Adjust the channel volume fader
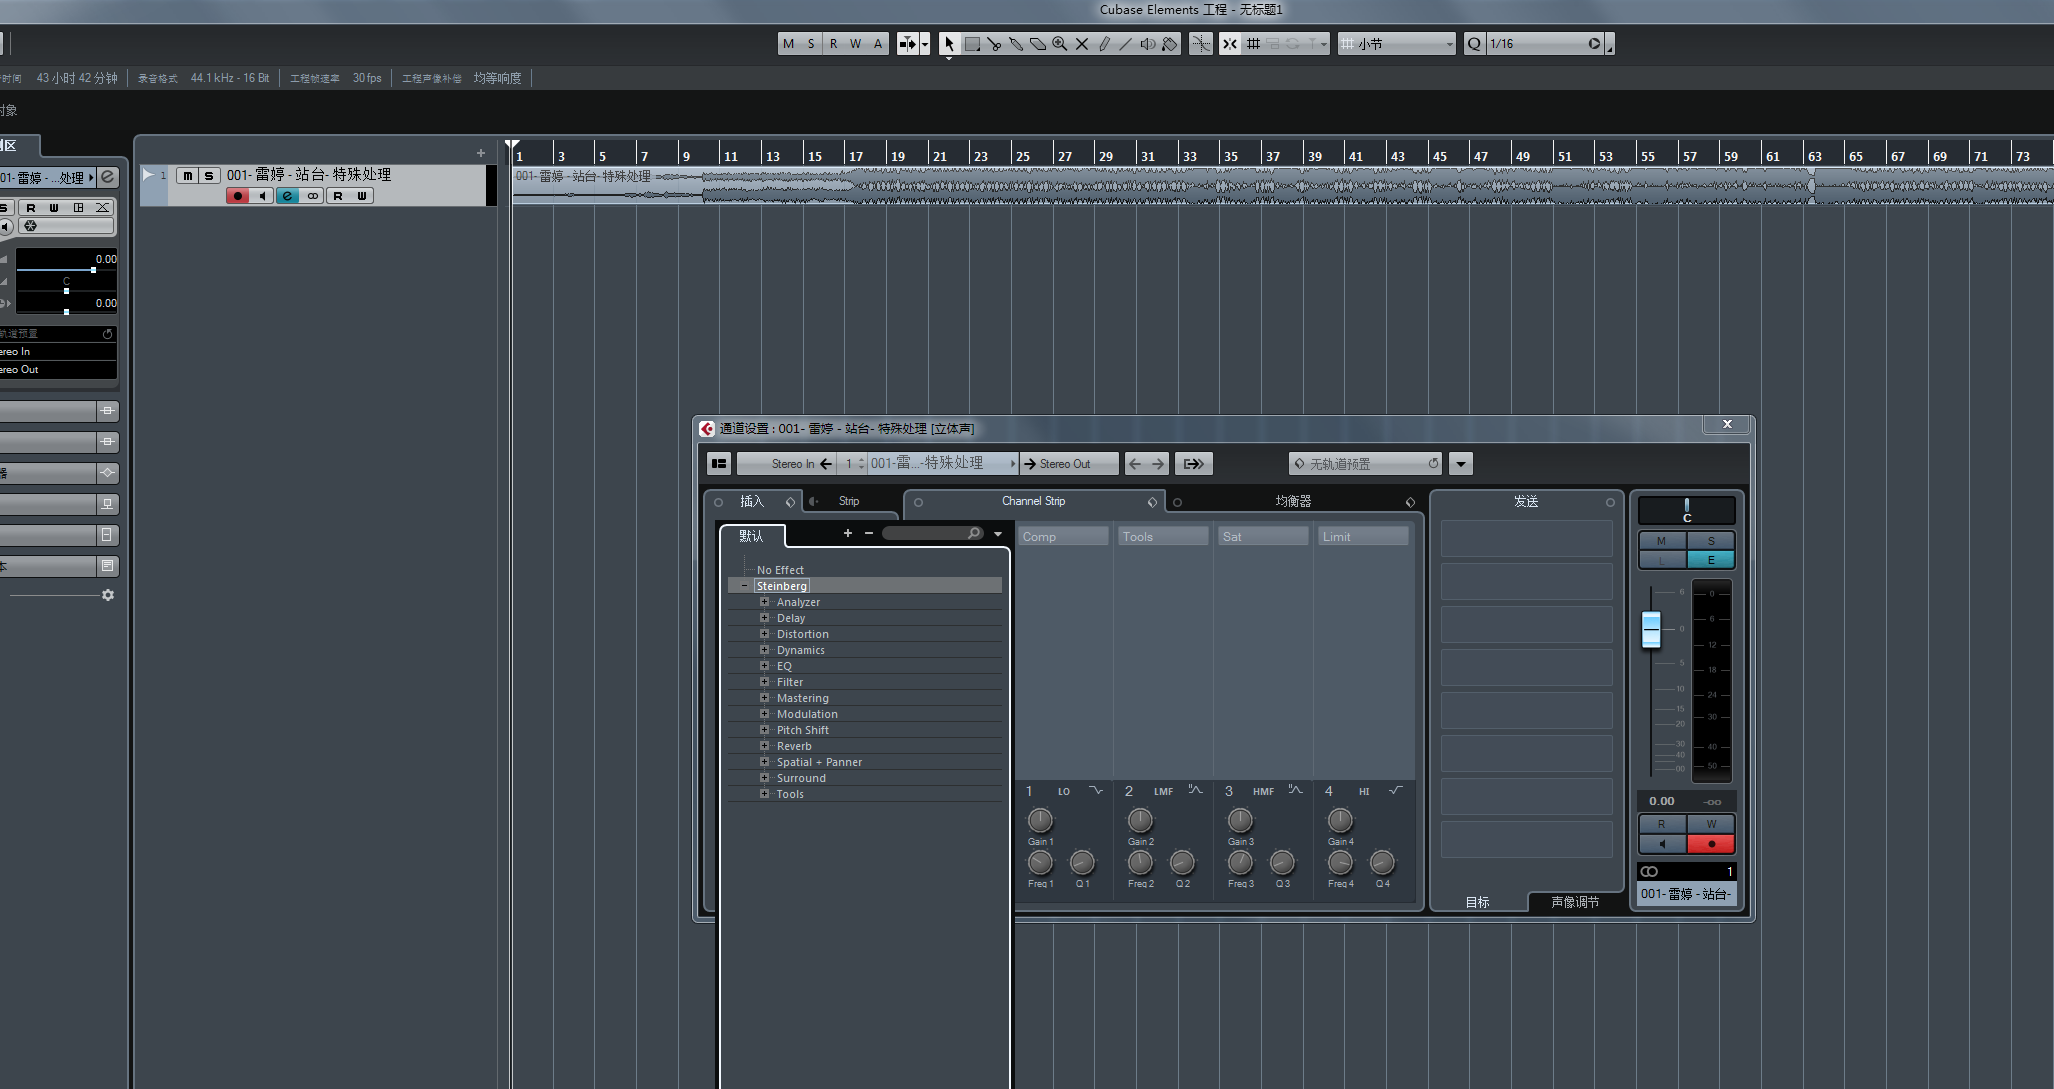 (x=1651, y=630)
